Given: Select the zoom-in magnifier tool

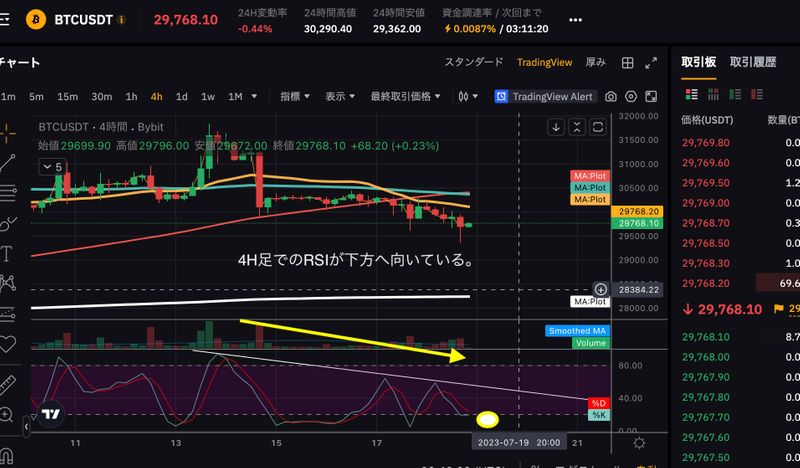Looking at the screenshot, I should pyautogui.click(x=7, y=413).
